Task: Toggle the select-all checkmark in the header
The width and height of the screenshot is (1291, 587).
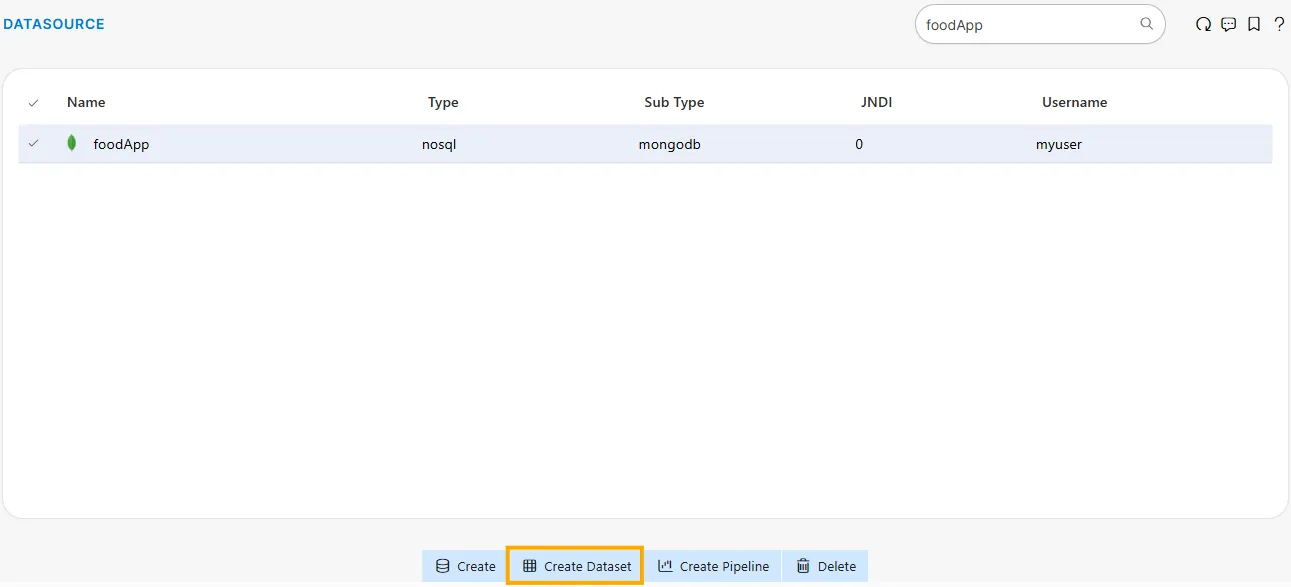Action: [33, 102]
